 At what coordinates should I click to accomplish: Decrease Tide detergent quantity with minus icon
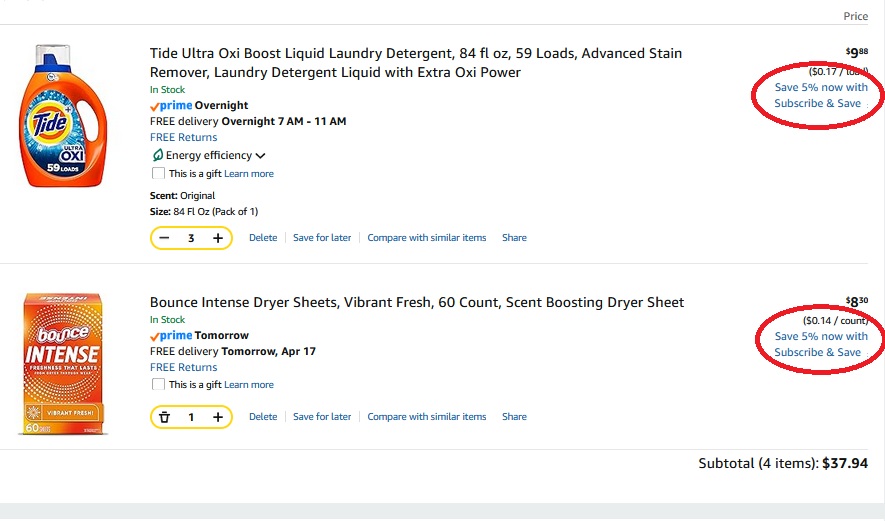(165, 238)
